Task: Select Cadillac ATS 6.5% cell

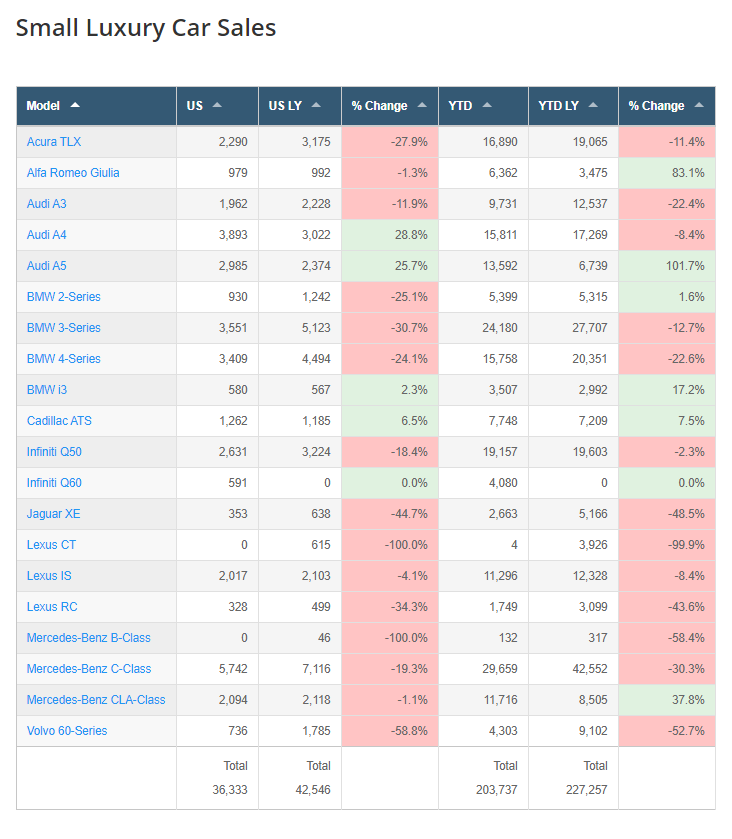Action: click(x=390, y=421)
